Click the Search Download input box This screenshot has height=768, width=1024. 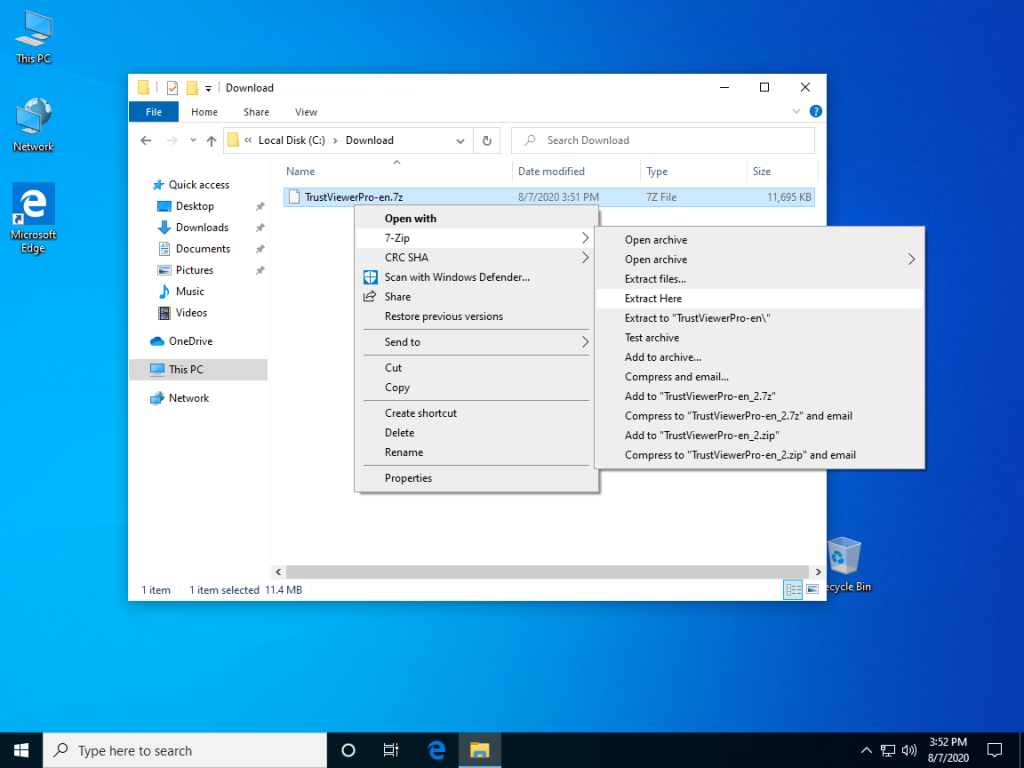tap(663, 140)
